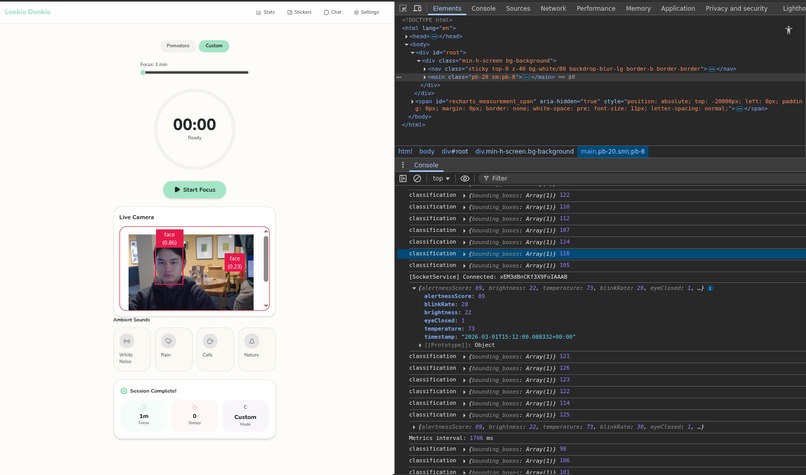The width and height of the screenshot is (806, 475).
Task: Switch to the Application tab
Action: (x=677, y=8)
